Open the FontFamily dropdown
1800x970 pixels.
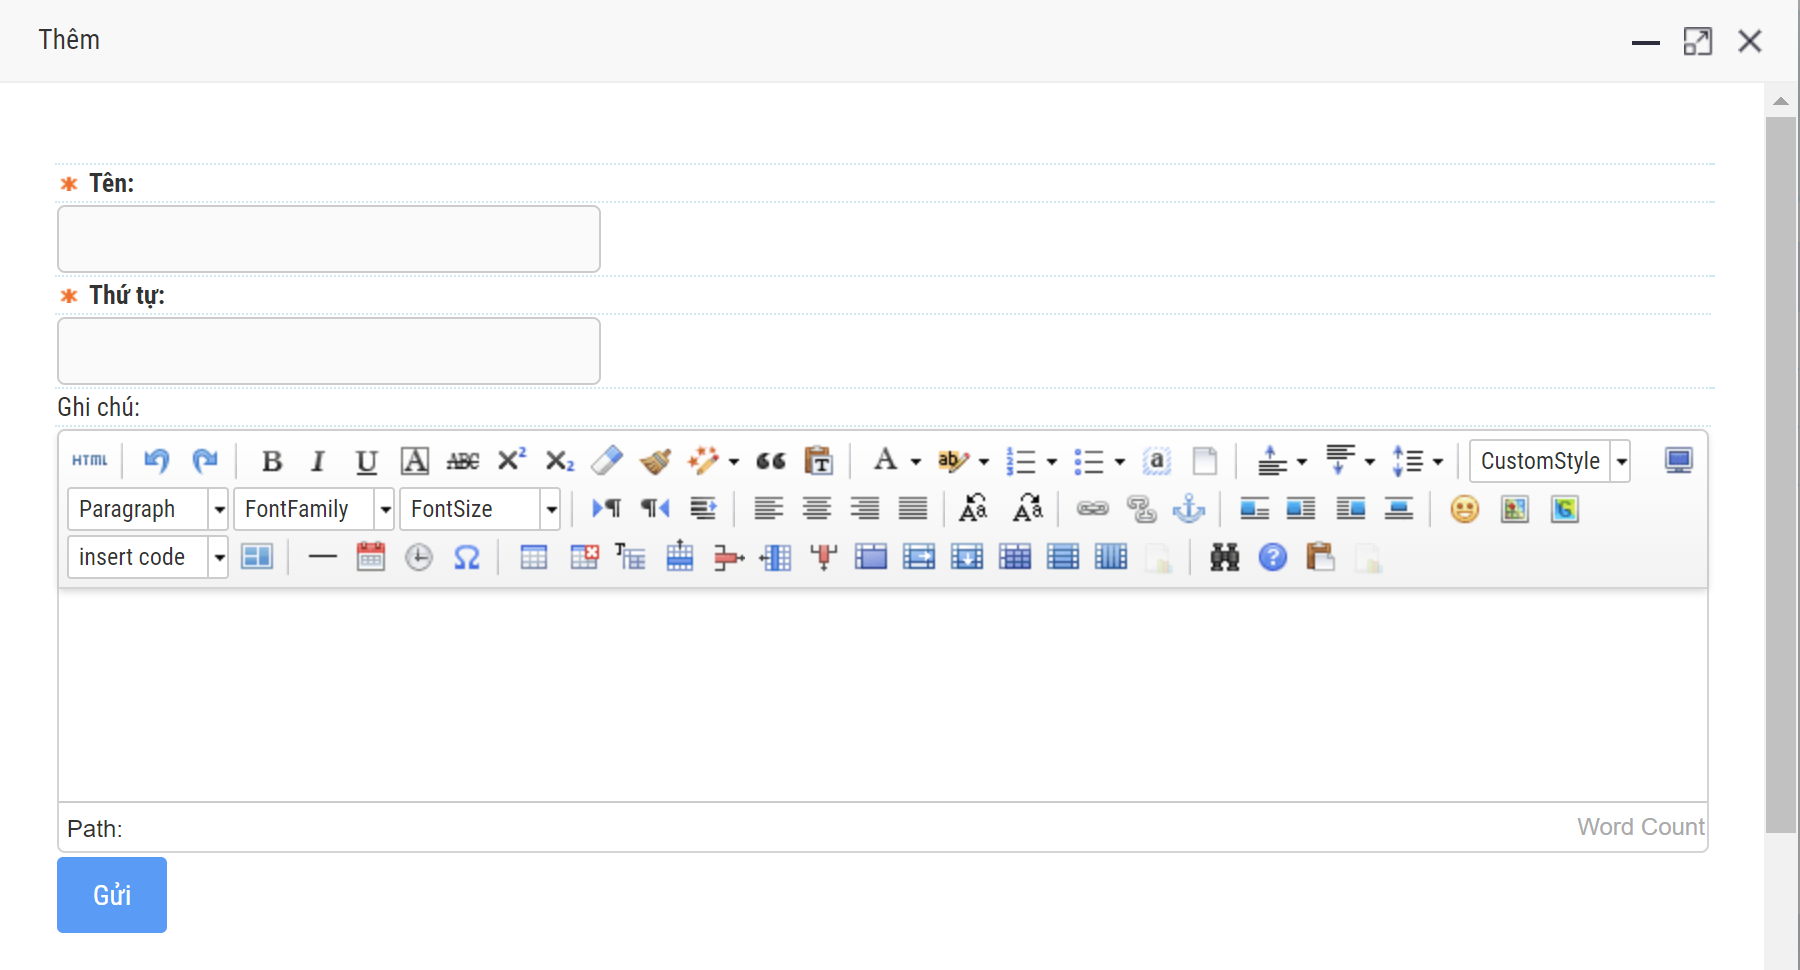[x=385, y=509]
